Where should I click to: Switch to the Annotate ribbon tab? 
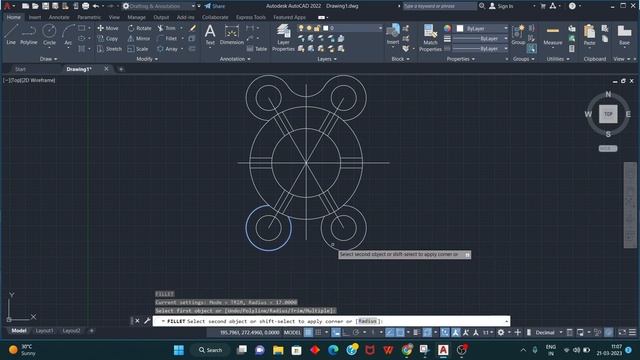tap(59, 18)
